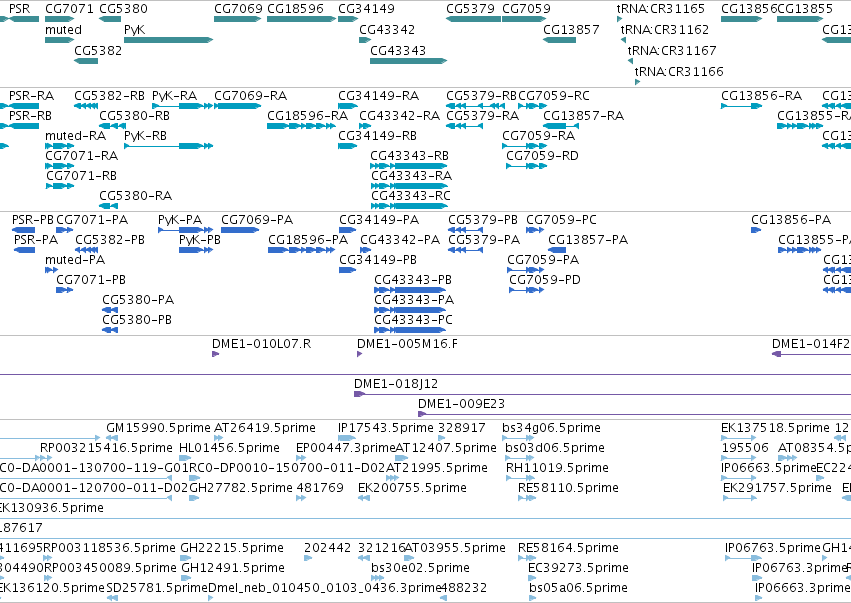Select protein CG43343-PB
The image size is (851, 603).
click(x=410, y=290)
